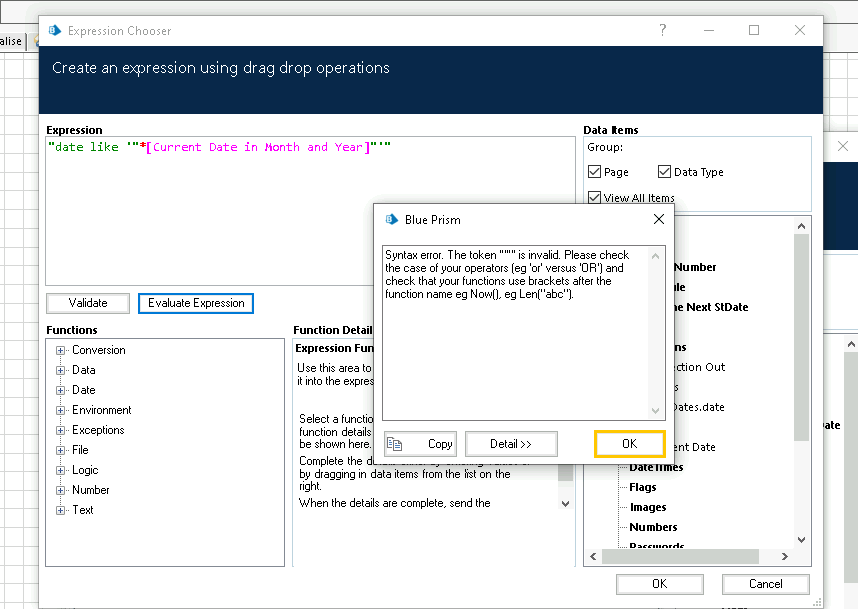Select the Flags item in data list
This screenshot has height=609, width=858.
click(x=643, y=487)
